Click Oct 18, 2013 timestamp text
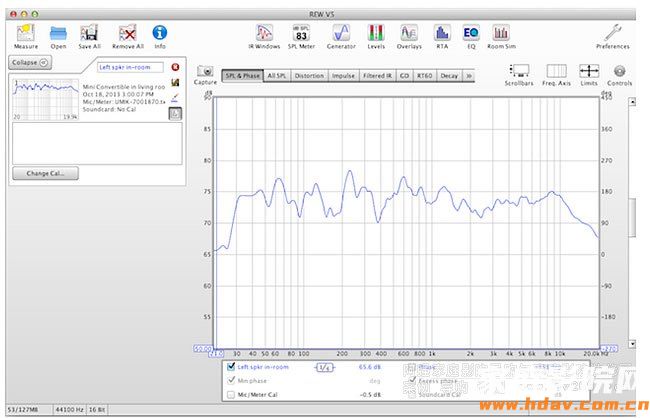 tap(119, 94)
